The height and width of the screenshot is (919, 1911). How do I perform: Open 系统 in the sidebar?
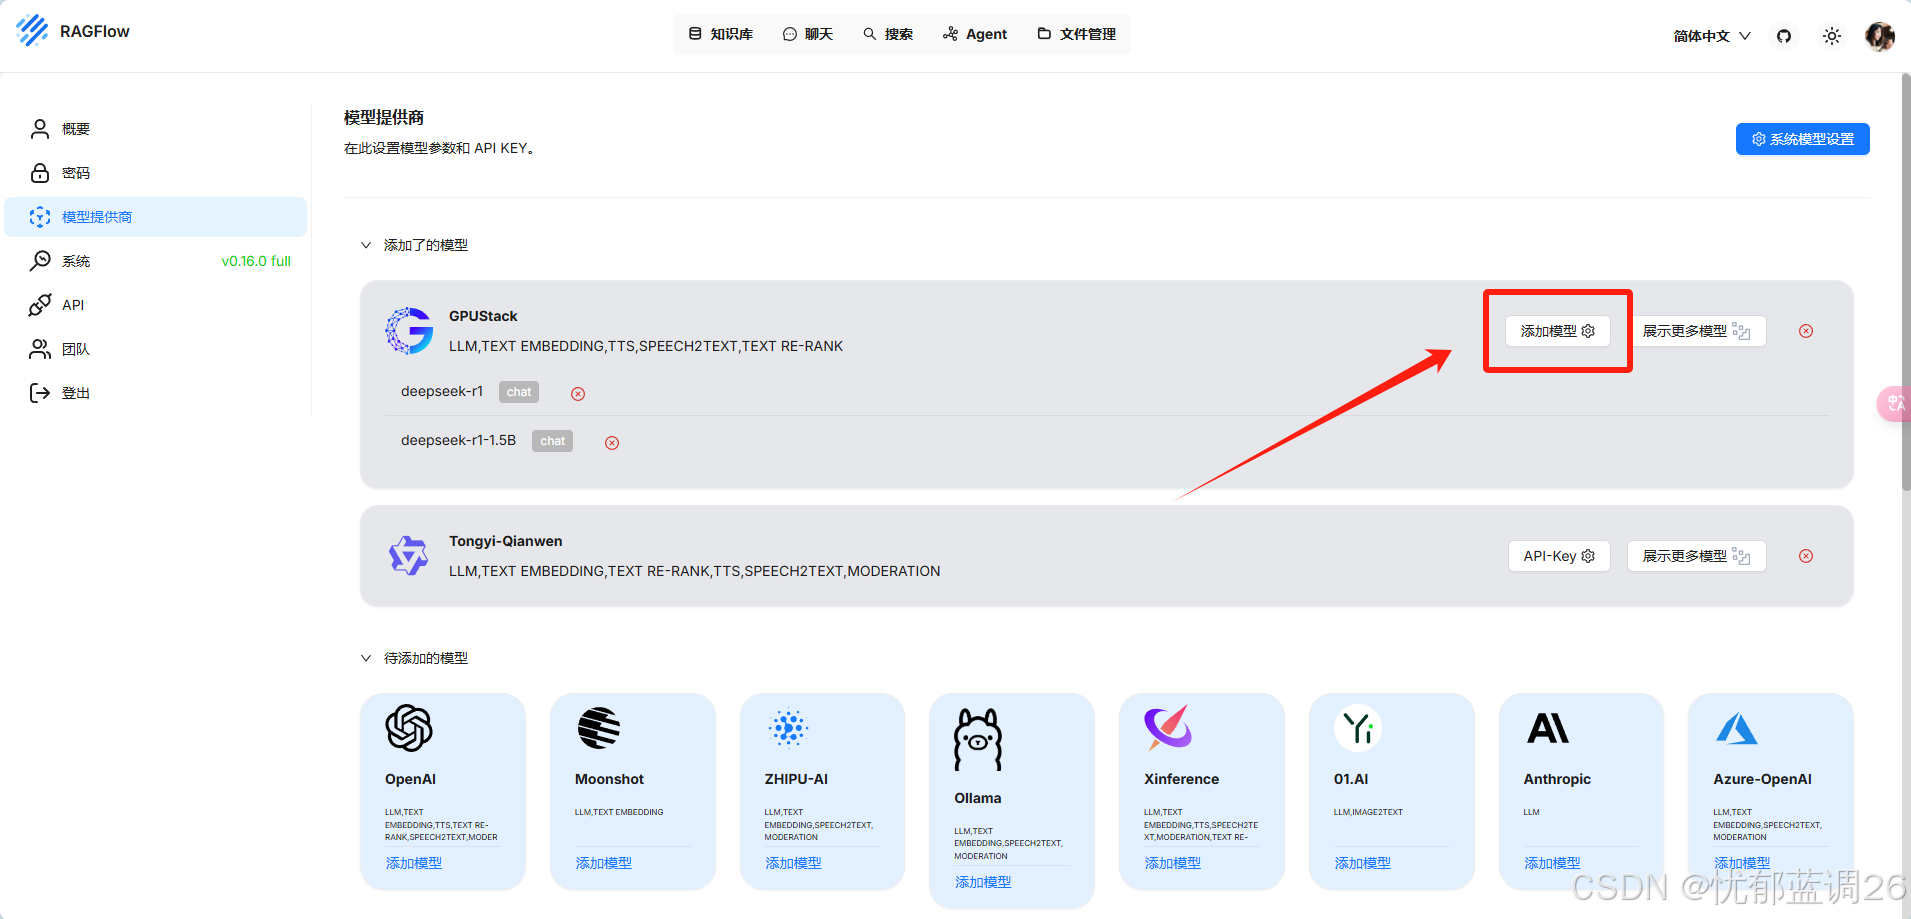tap(156, 261)
